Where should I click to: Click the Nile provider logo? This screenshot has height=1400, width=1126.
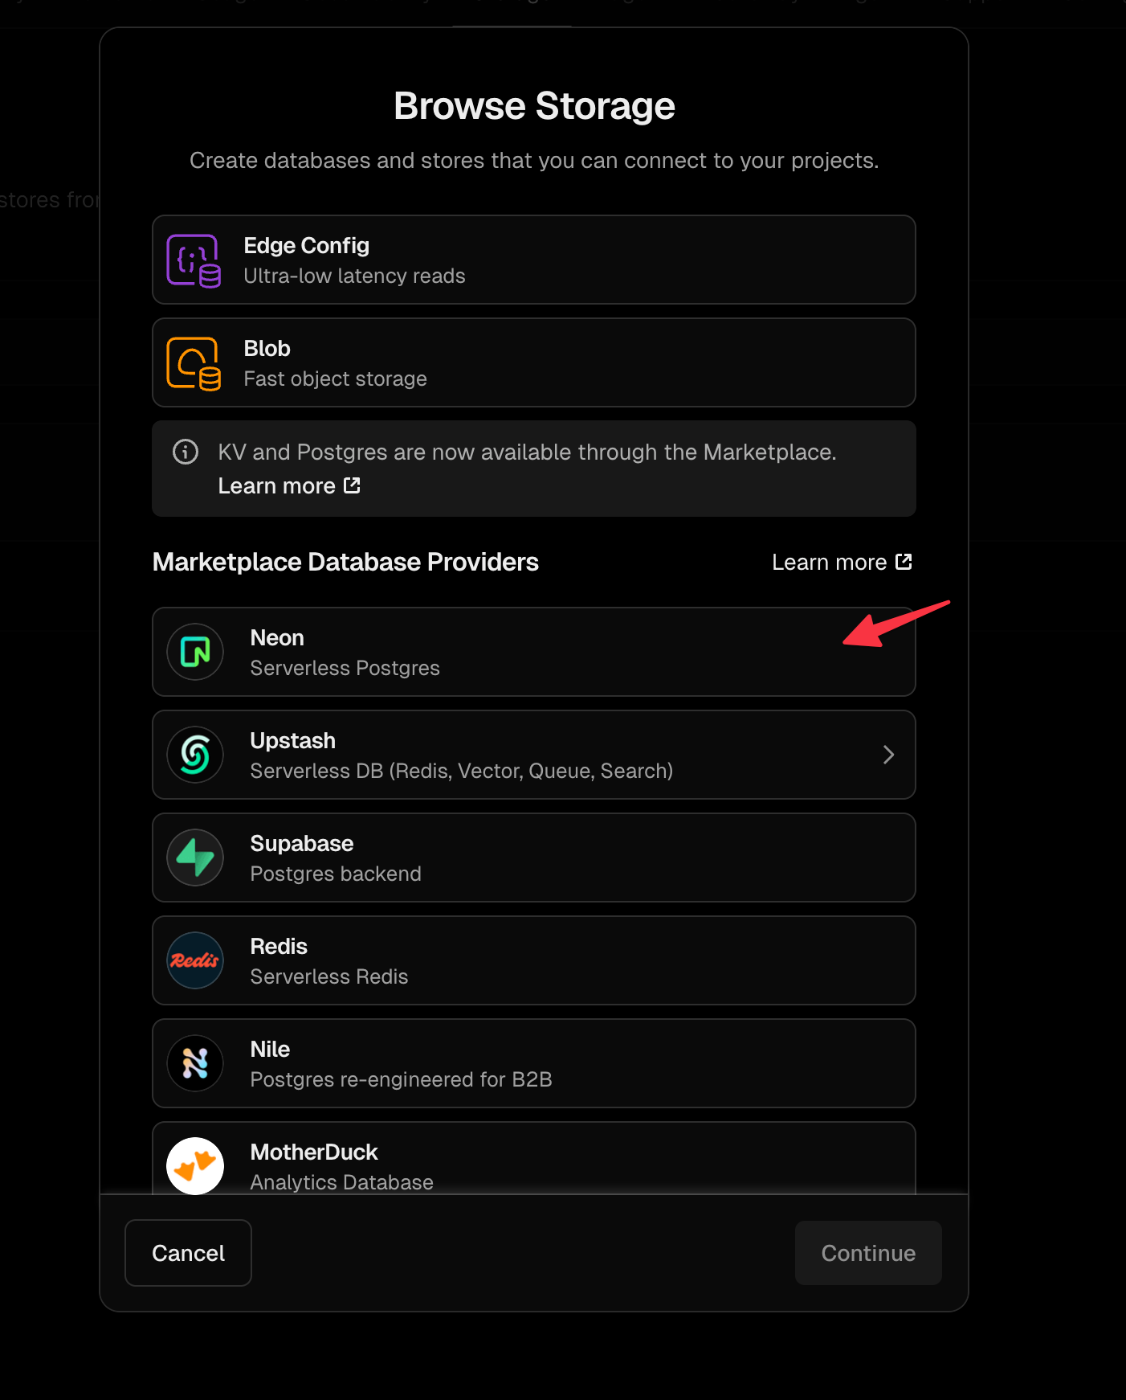195,1064
